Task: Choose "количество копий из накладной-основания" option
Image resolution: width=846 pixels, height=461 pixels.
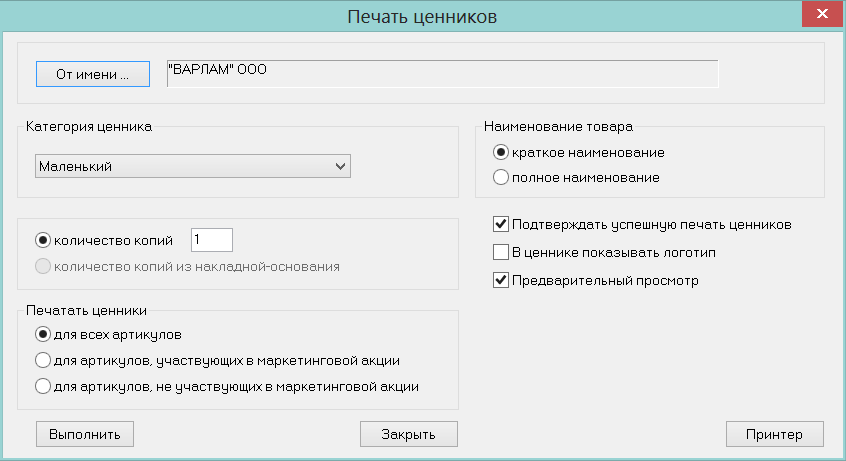Action: [43, 266]
